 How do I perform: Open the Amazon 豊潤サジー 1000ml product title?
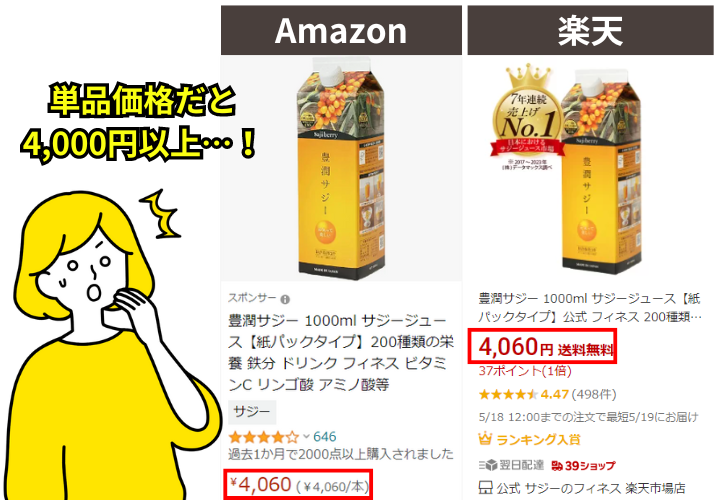tap(341, 352)
